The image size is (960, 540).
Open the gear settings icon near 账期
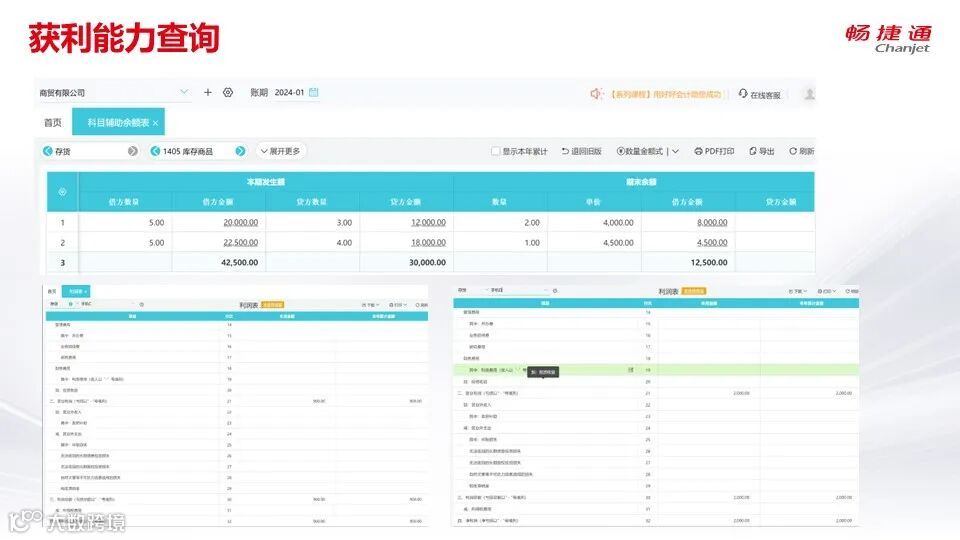[228, 92]
